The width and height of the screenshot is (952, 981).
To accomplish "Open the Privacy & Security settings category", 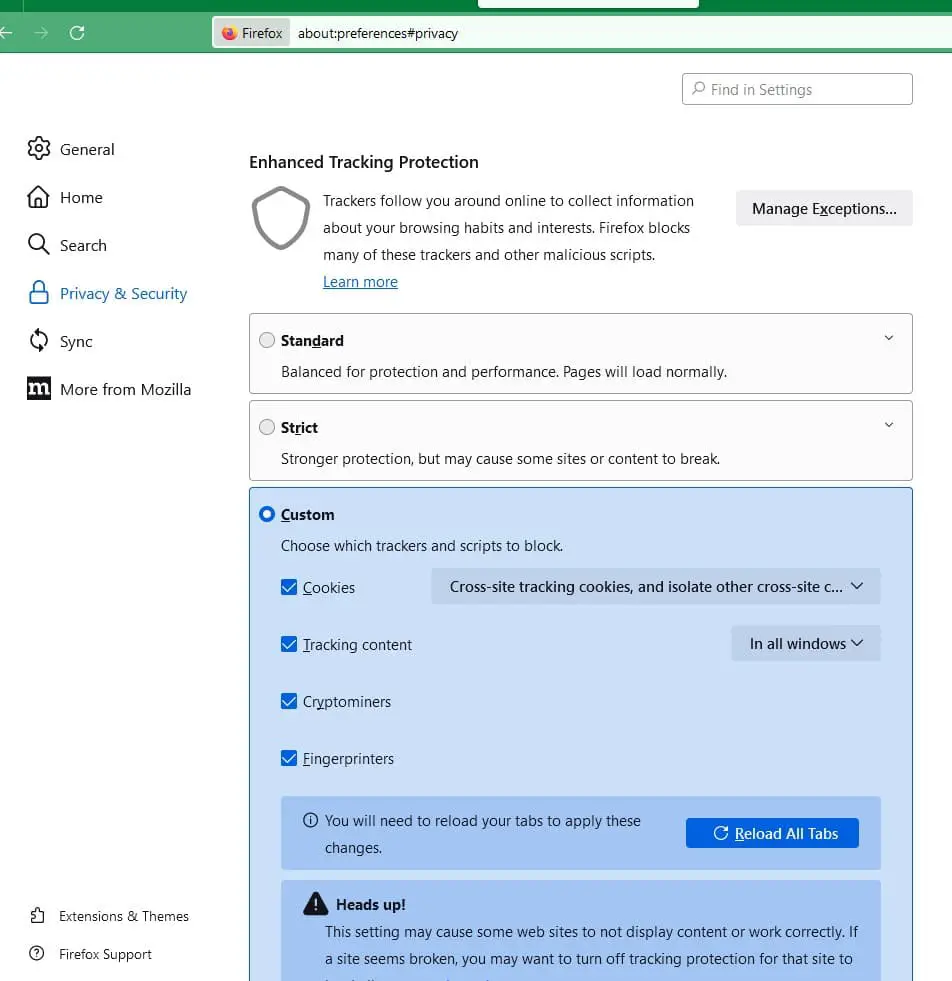I will pyautogui.click(x=123, y=293).
